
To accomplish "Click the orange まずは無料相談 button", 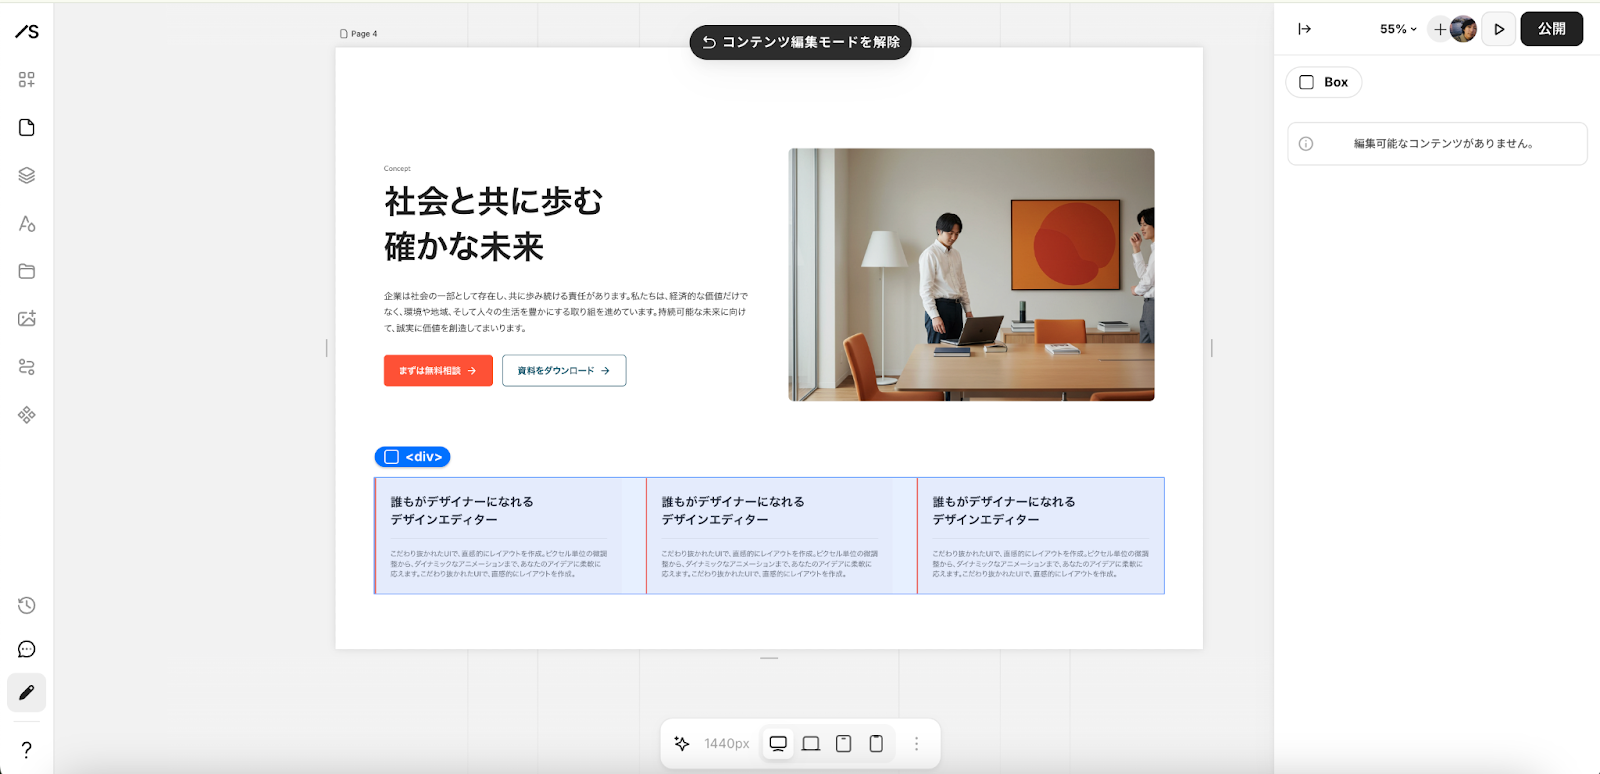I will point(438,371).
